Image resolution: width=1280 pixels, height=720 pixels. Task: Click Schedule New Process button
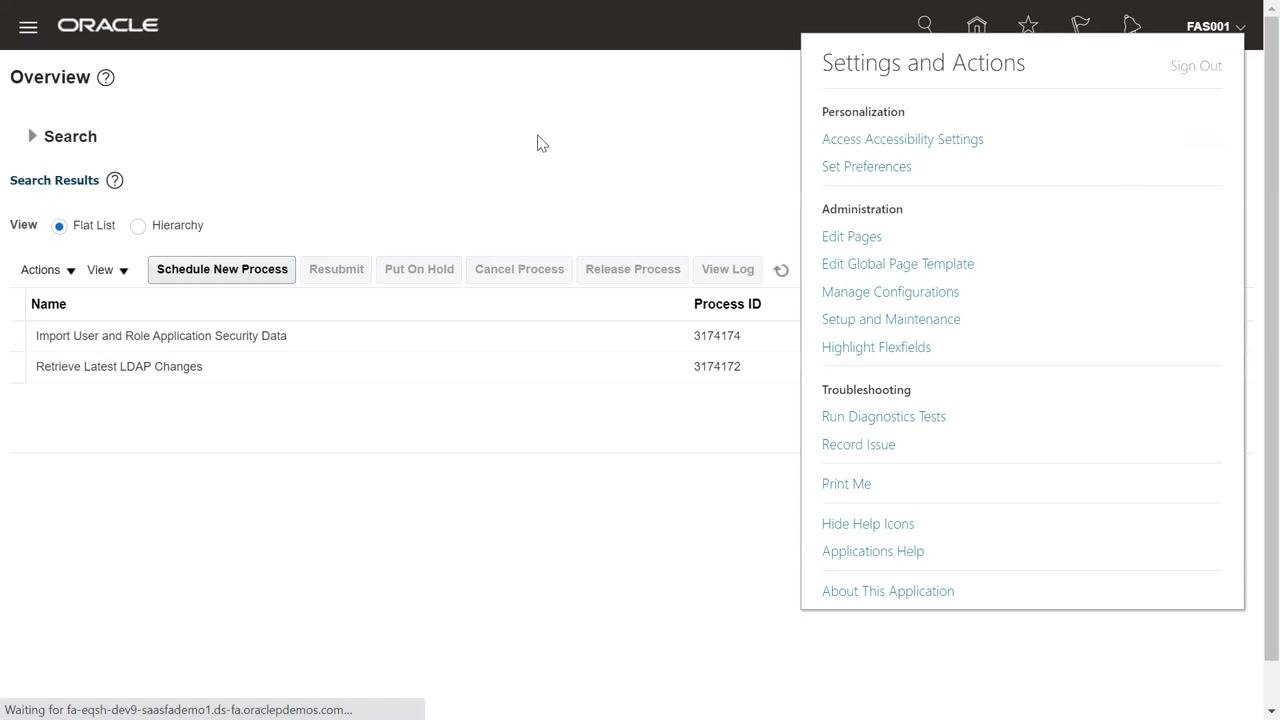222,270
